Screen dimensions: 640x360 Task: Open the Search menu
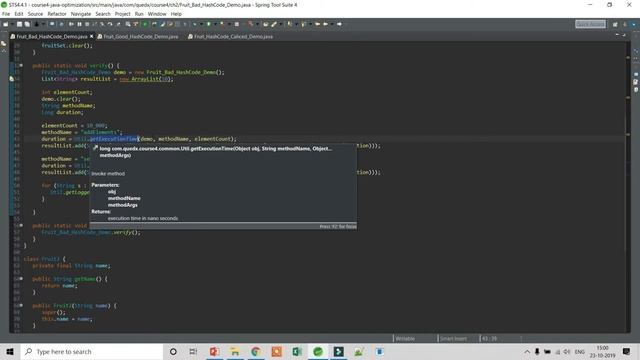pos(103,14)
